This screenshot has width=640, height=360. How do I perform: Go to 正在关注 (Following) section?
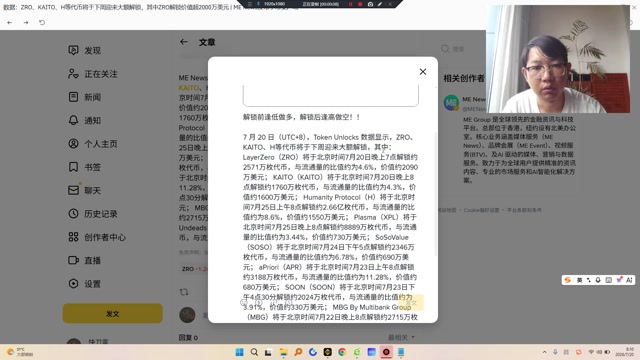[x=93, y=74]
